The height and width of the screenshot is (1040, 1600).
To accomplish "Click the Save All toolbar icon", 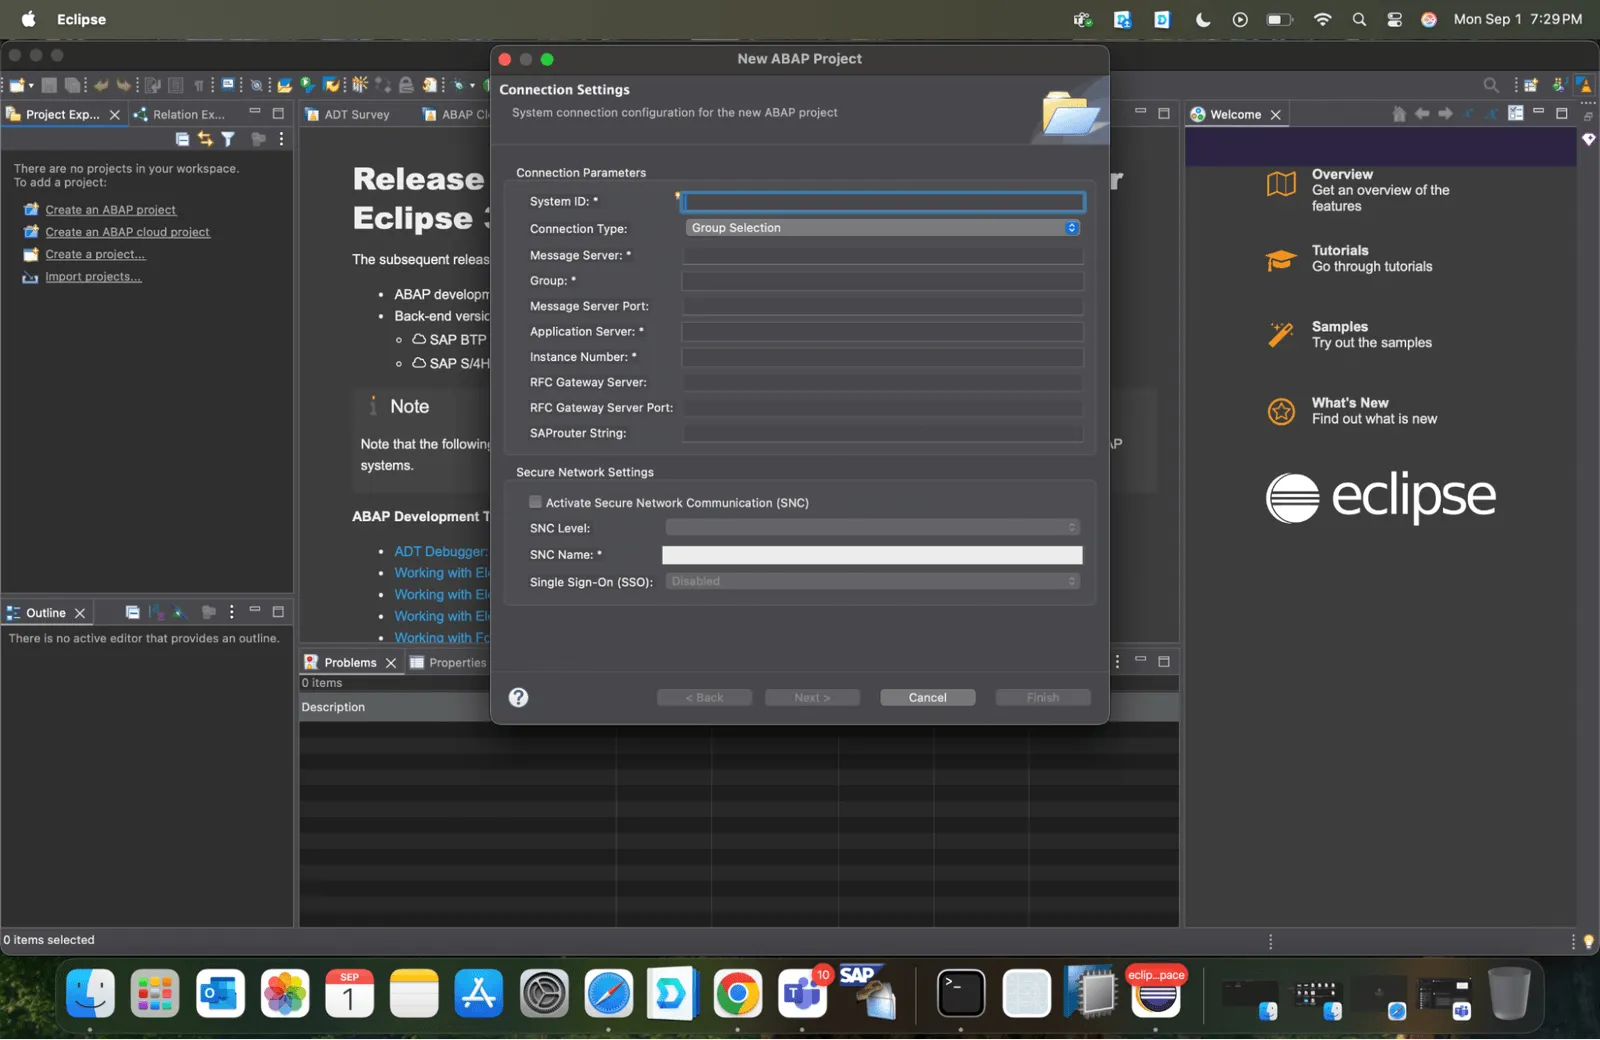I will tap(72, 85).
